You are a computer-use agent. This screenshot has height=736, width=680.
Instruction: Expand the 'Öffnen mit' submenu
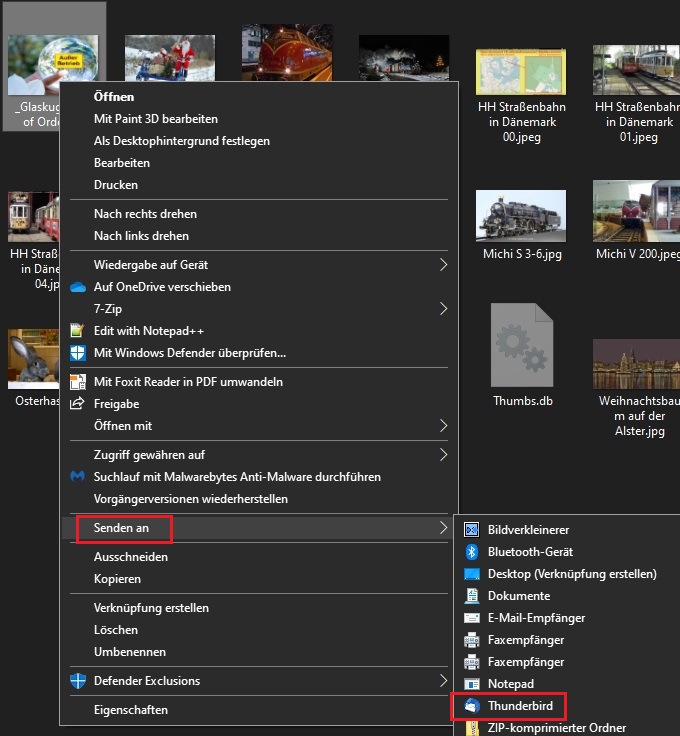tap(443, 426)
